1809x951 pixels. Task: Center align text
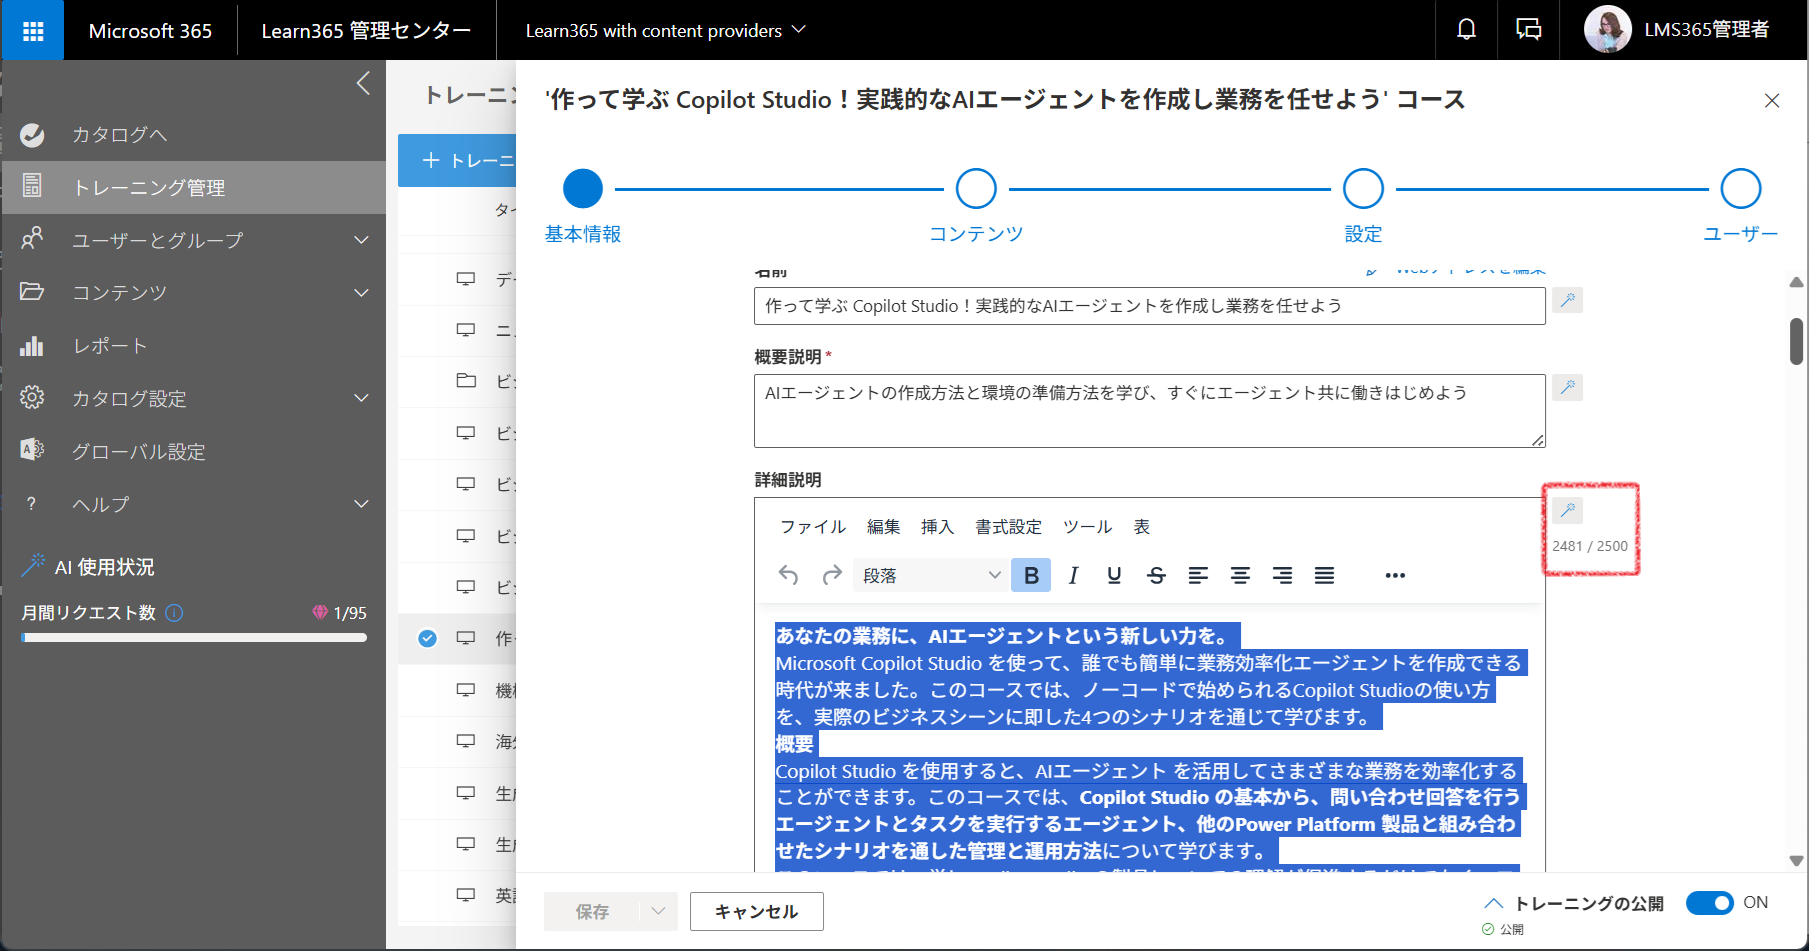click(1240, 575)
